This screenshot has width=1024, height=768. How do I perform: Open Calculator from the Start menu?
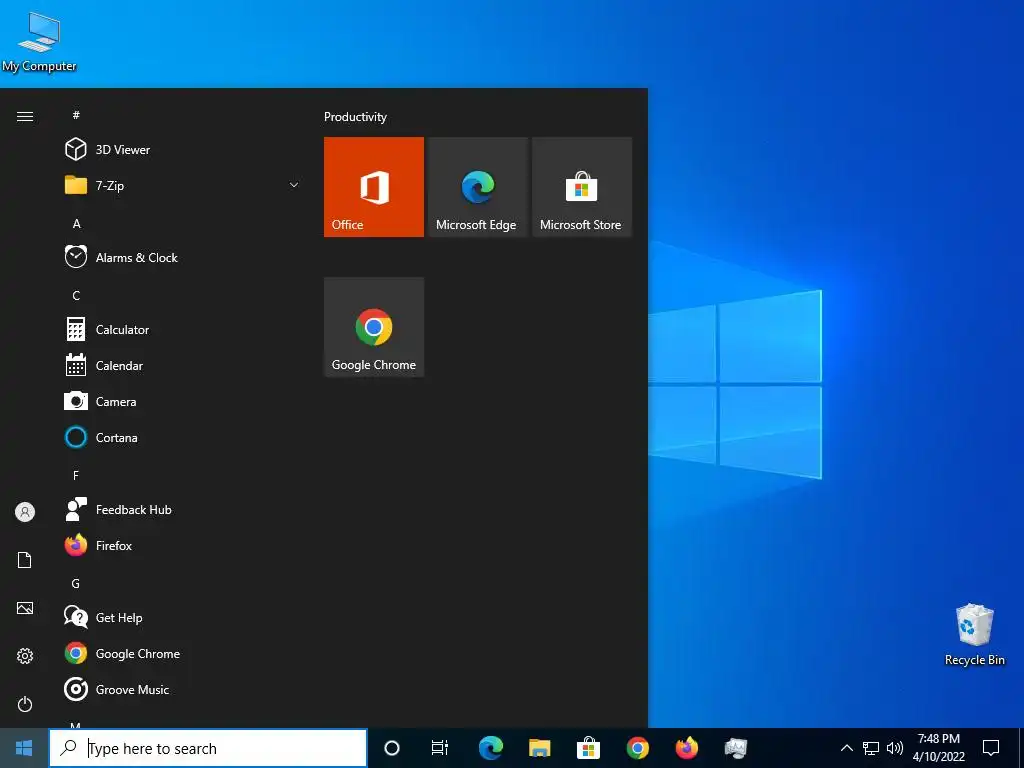pos(183,329)
